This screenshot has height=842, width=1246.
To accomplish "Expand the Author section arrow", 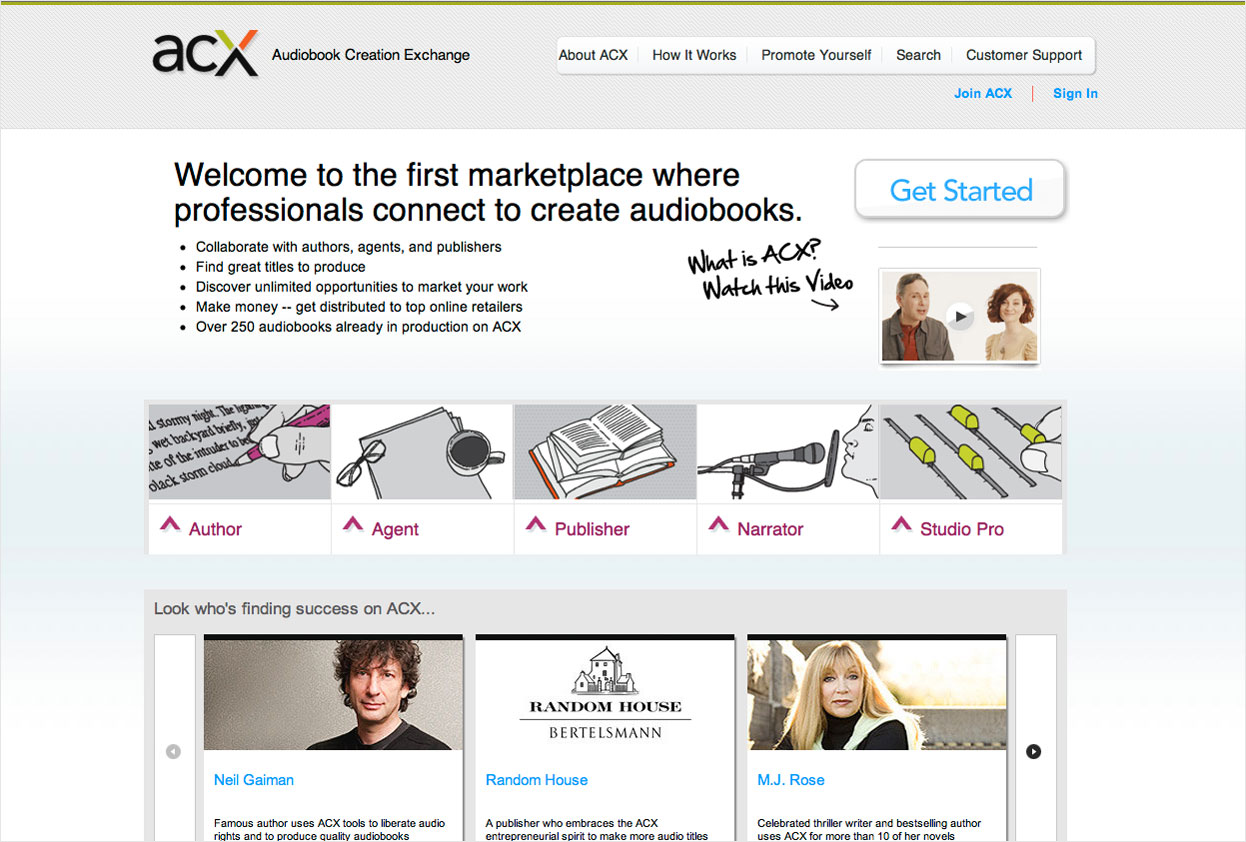I will (x=169, y=525).
